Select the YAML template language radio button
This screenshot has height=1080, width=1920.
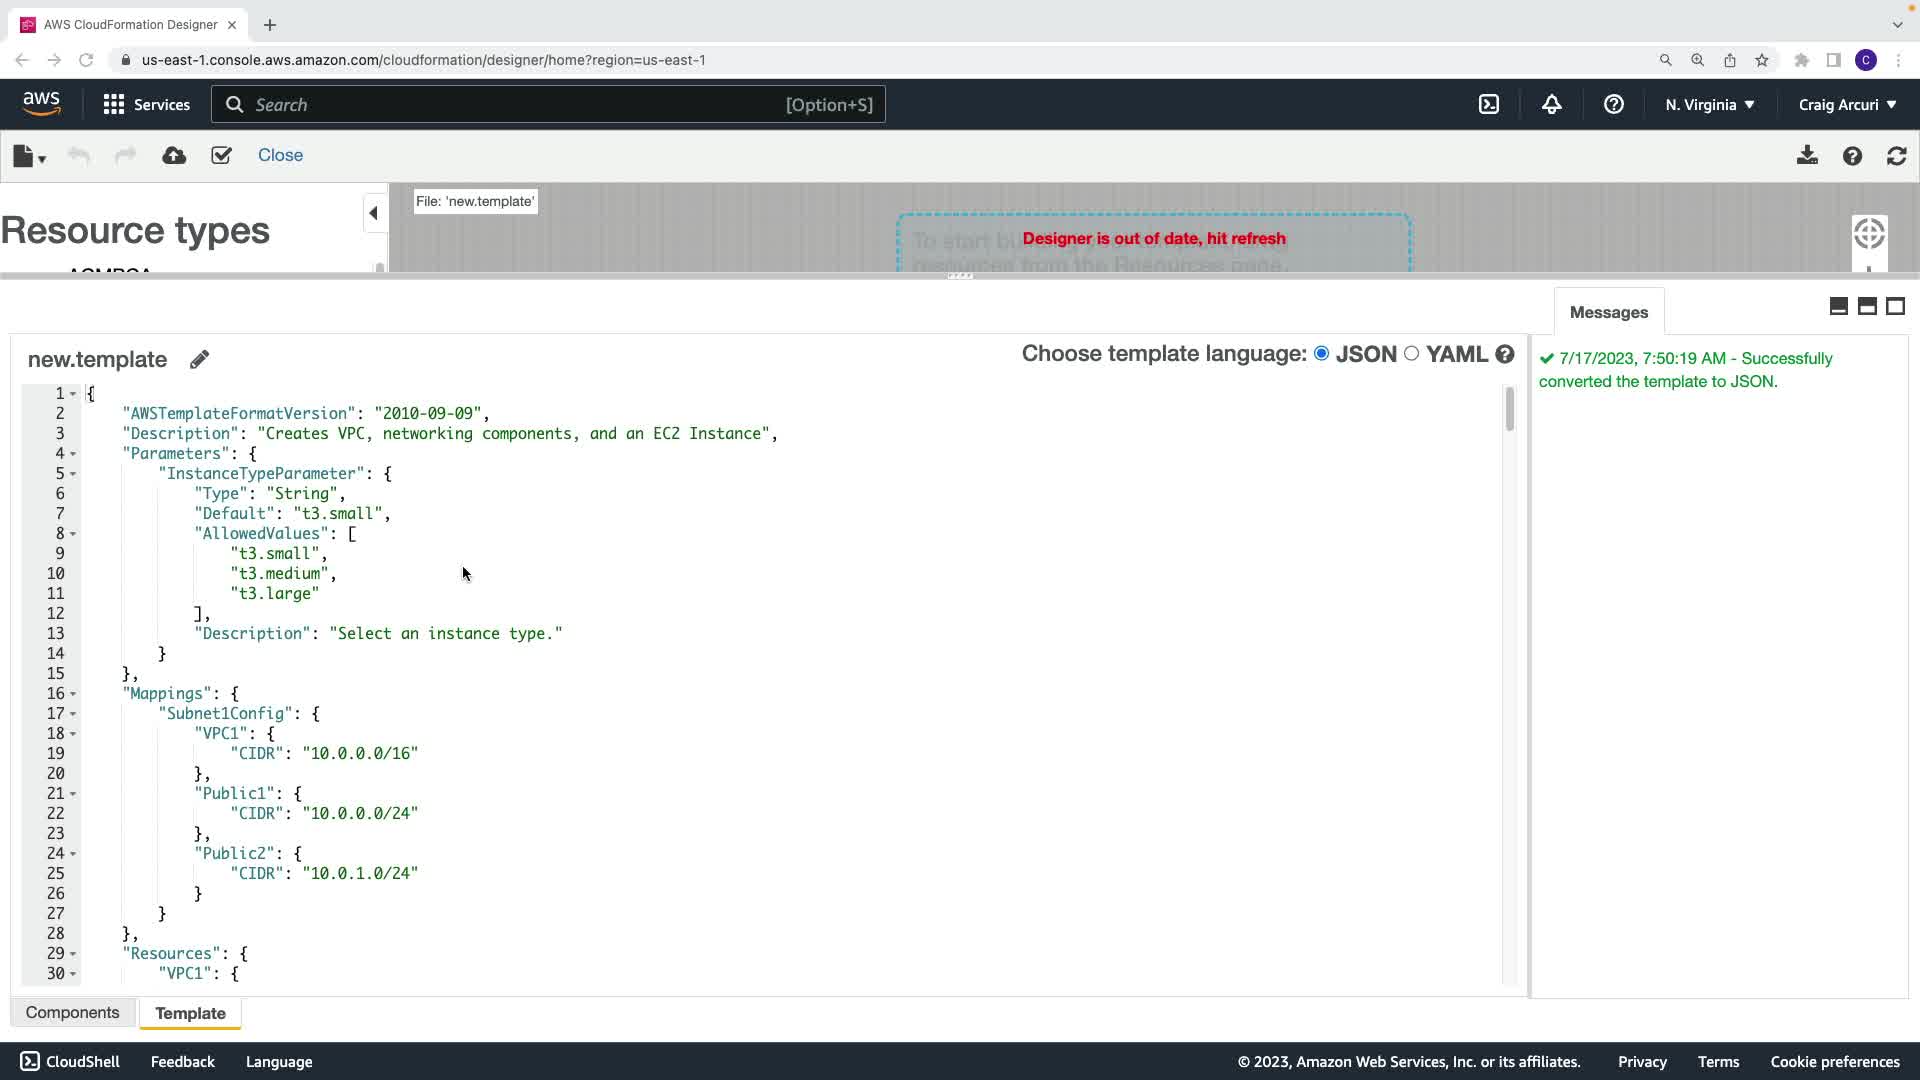[1411, 354]
